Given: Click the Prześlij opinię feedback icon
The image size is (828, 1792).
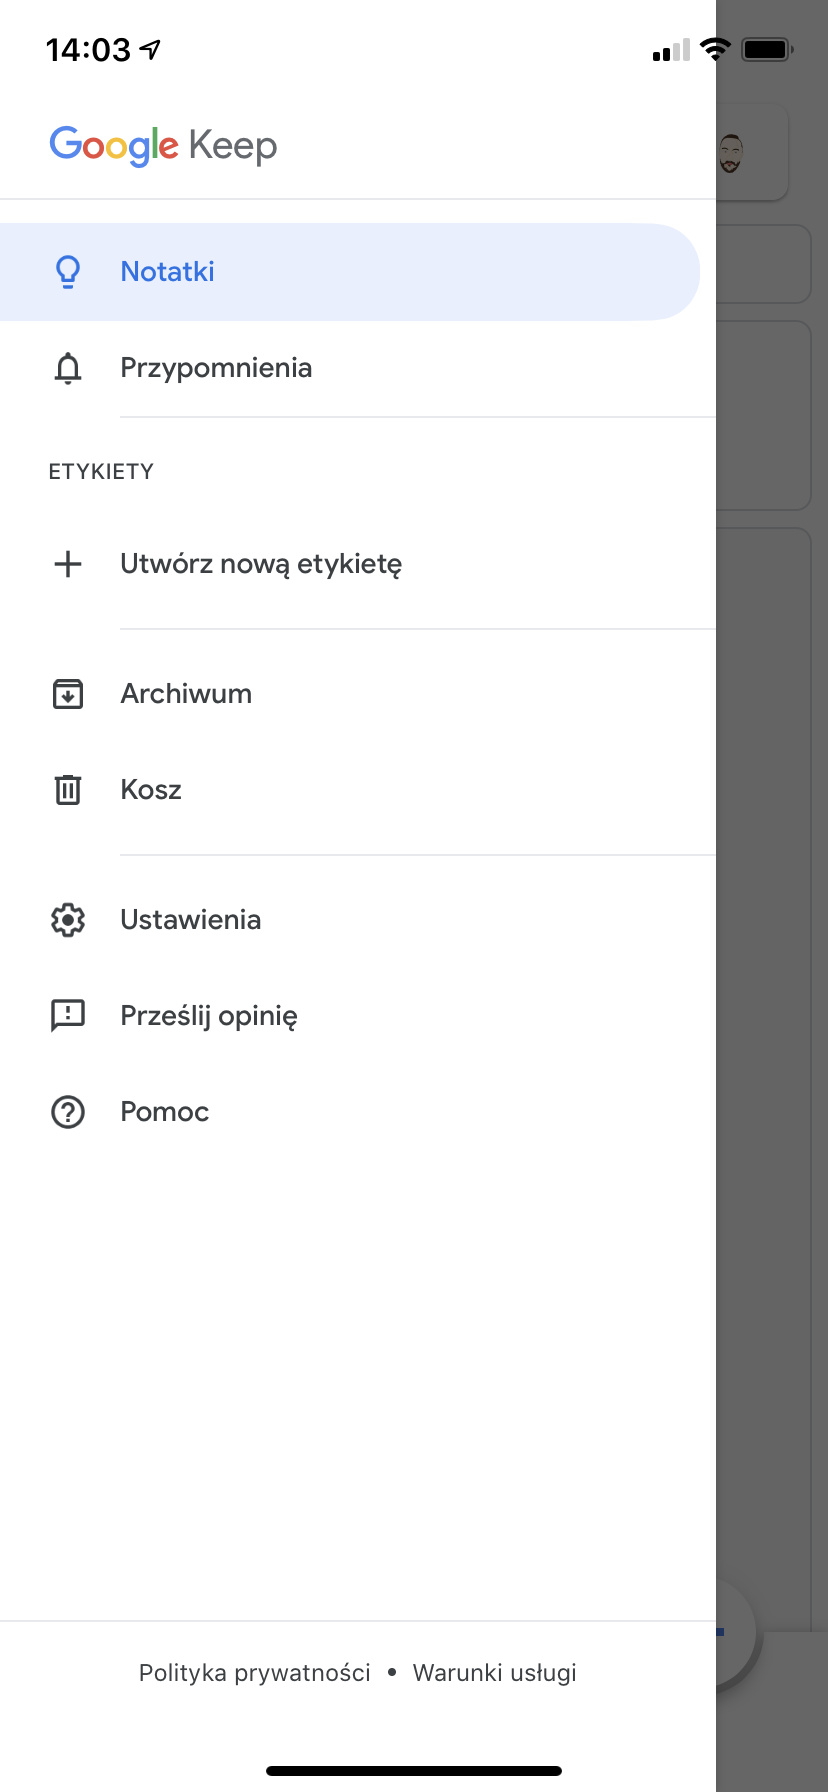Looking at the screenshot, I should [x=68, y=1016].
